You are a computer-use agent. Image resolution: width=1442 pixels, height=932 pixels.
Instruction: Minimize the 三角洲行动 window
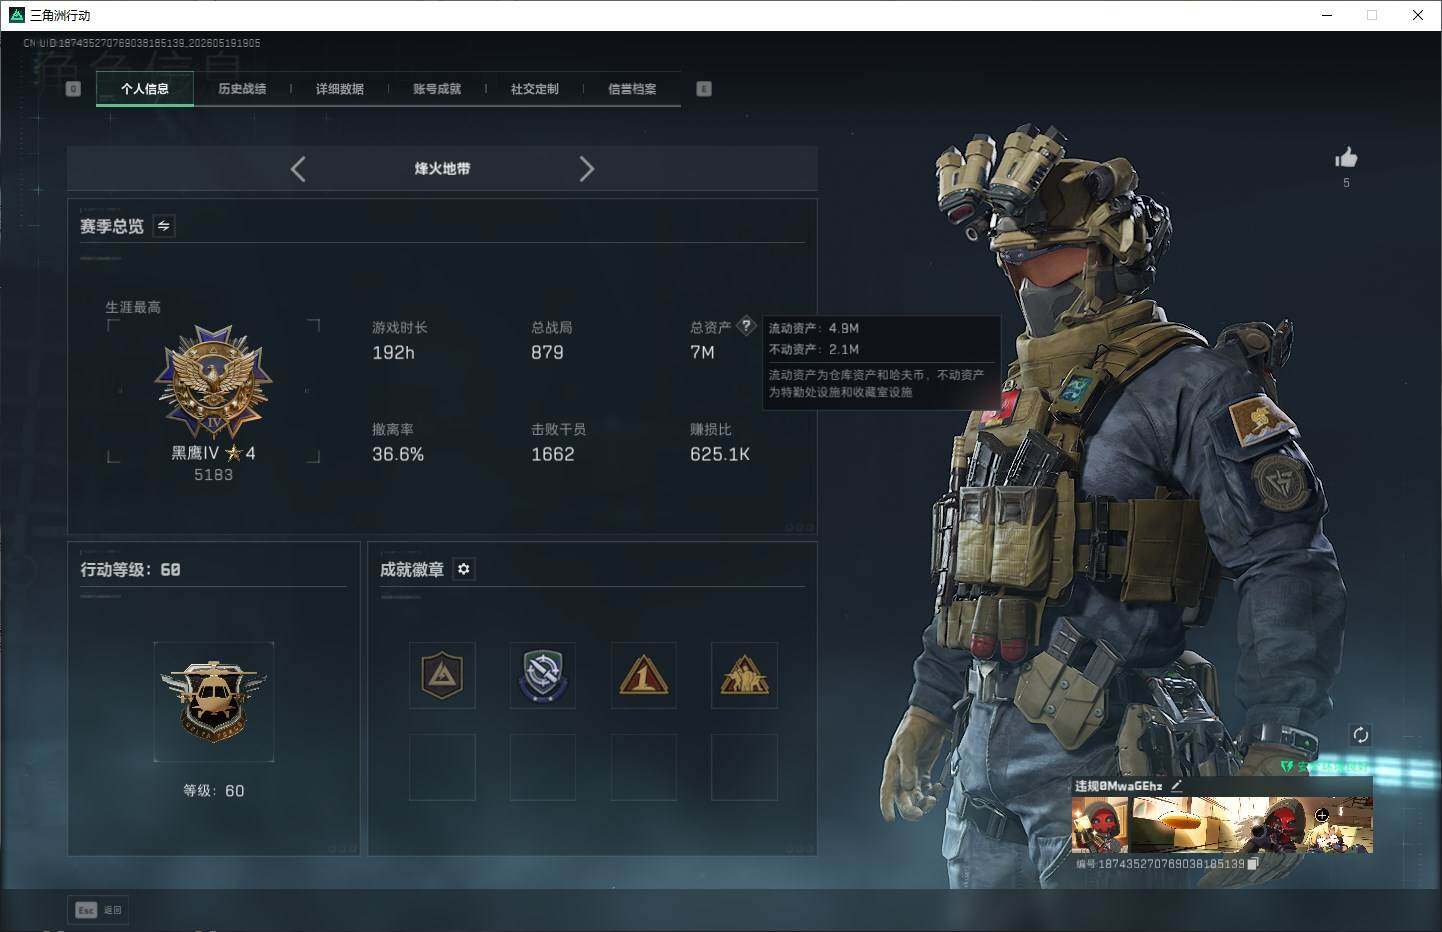pos(1327,15)
